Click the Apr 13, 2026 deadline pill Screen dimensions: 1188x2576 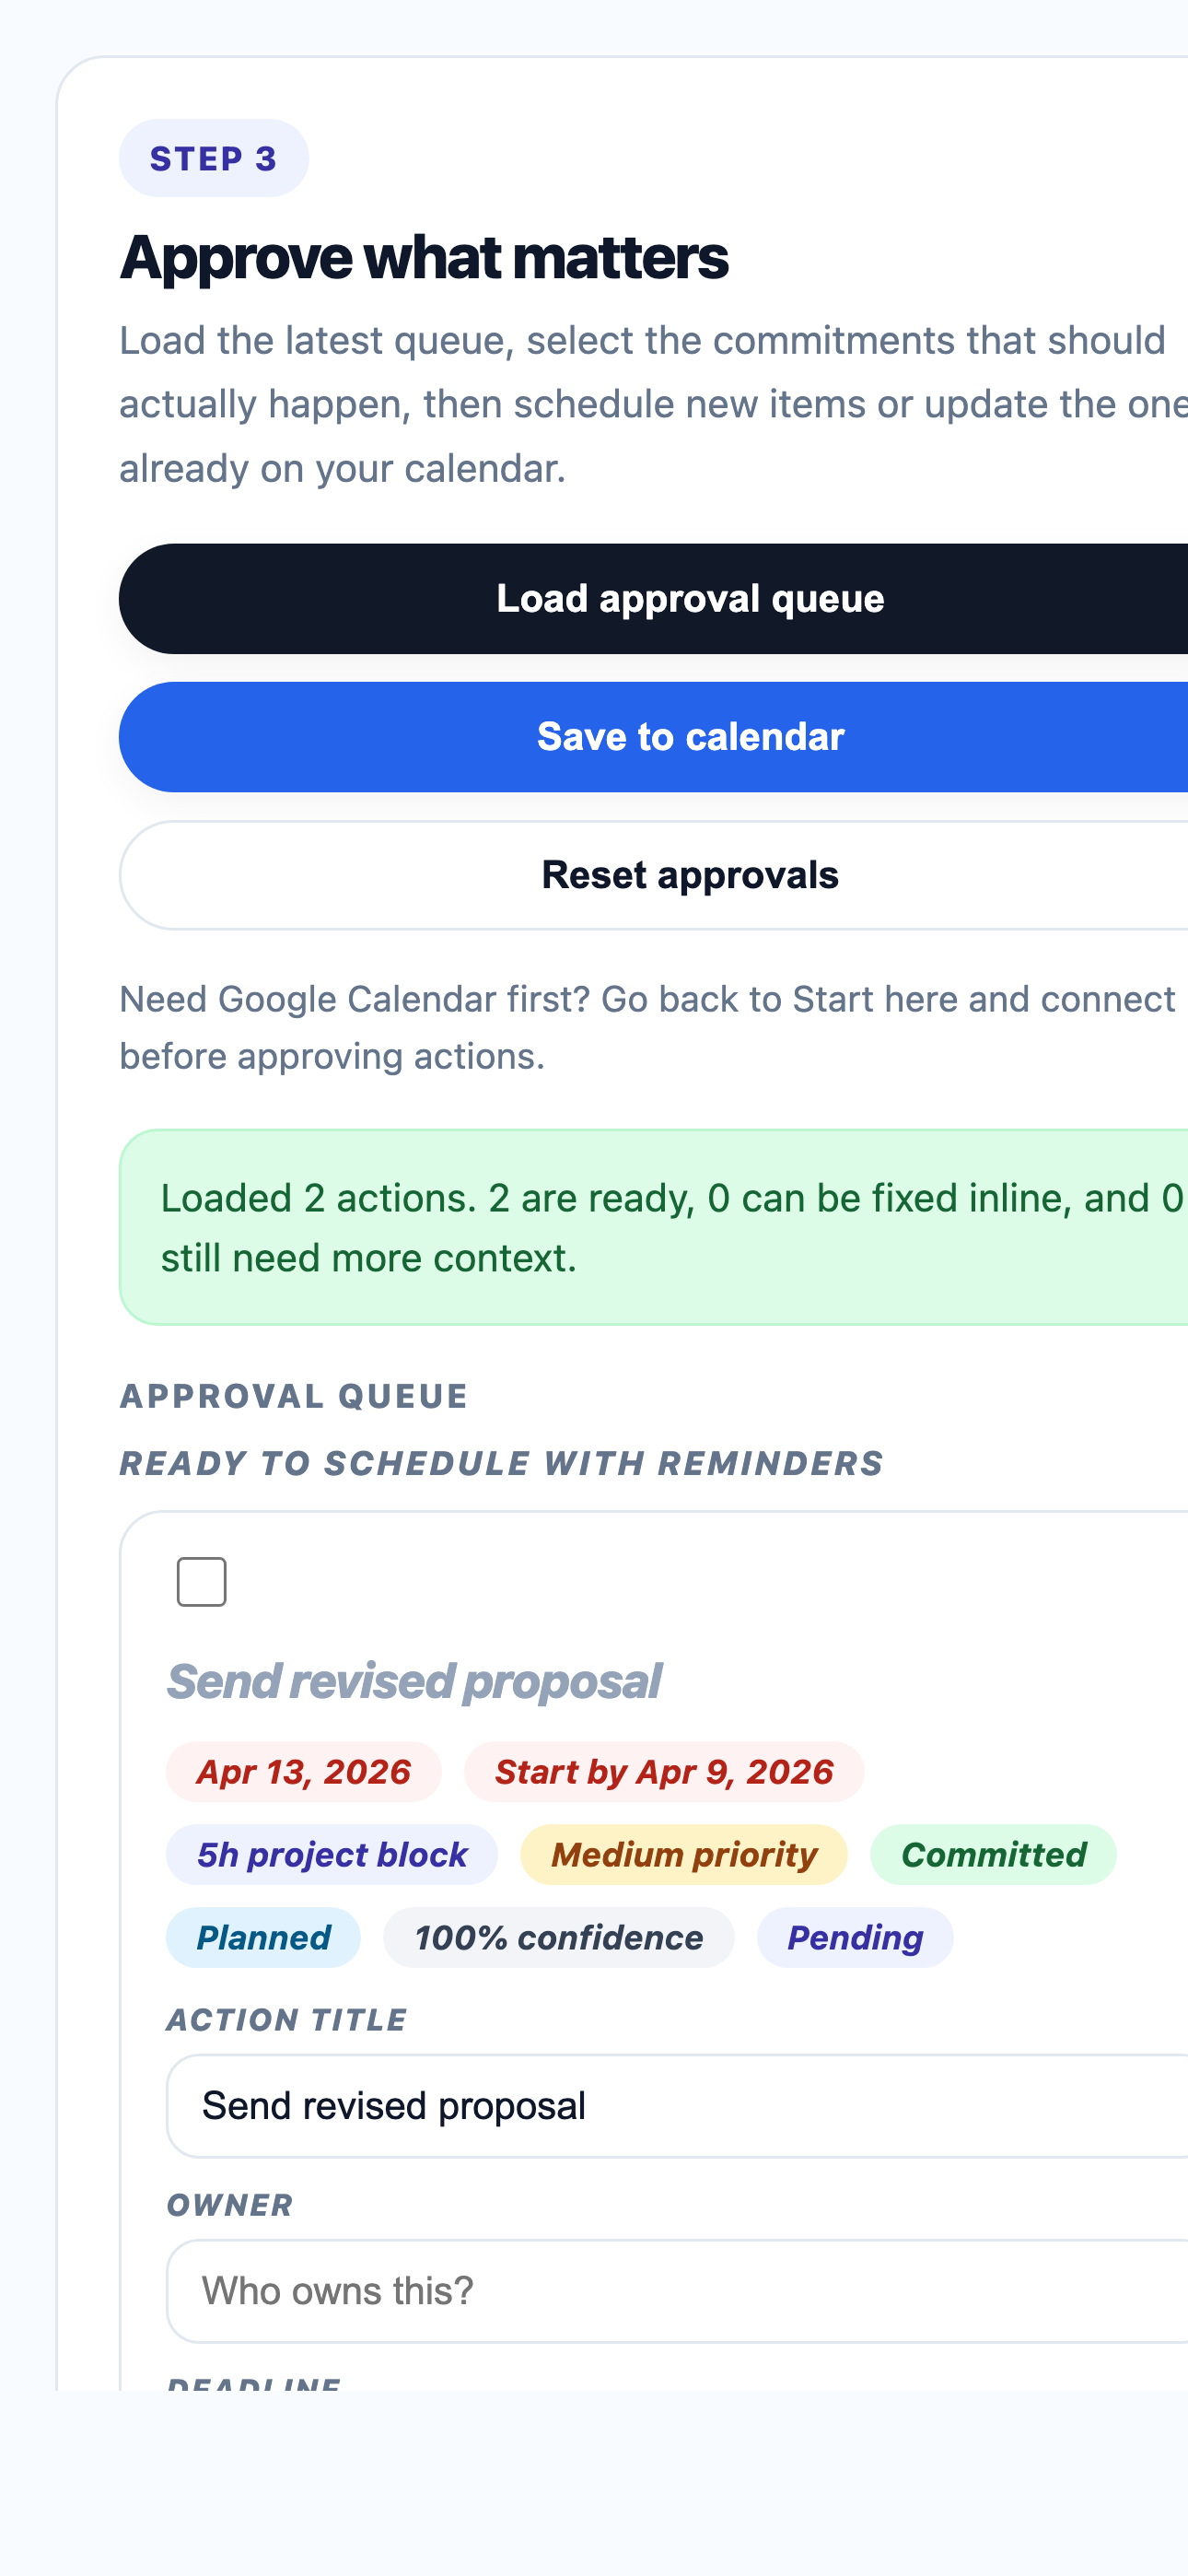pyautogui.click(x=303, y=1771)
